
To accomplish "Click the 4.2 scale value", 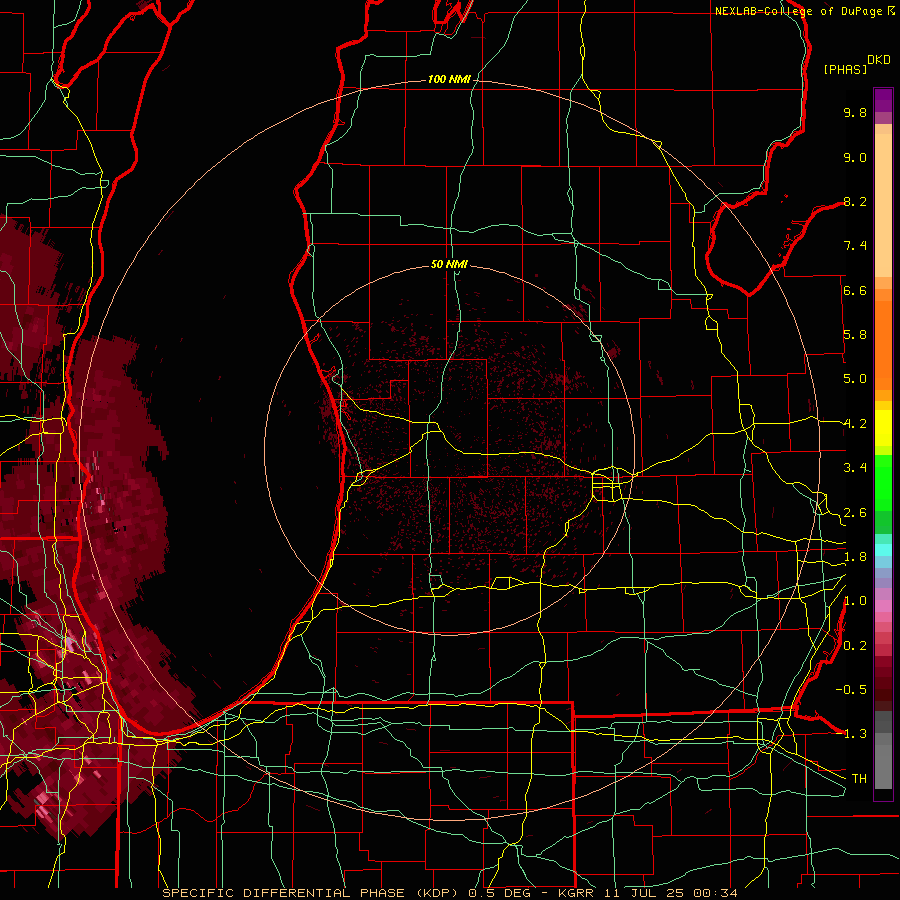I will (x=855, y=424).
